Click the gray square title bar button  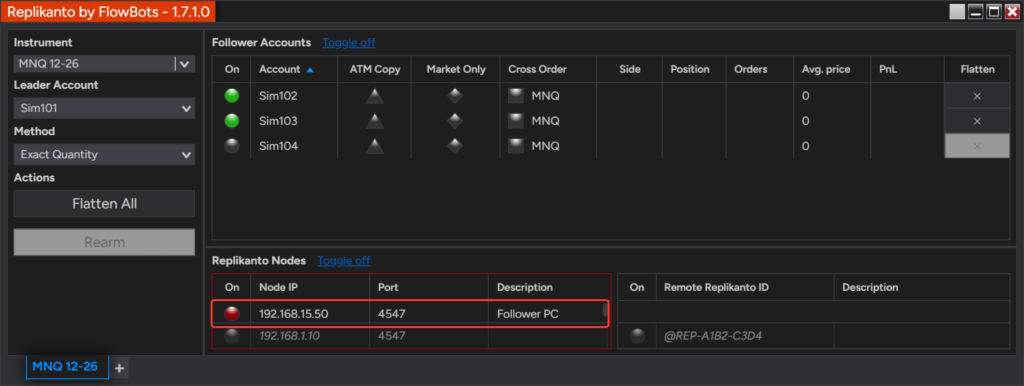pos(957,12)
